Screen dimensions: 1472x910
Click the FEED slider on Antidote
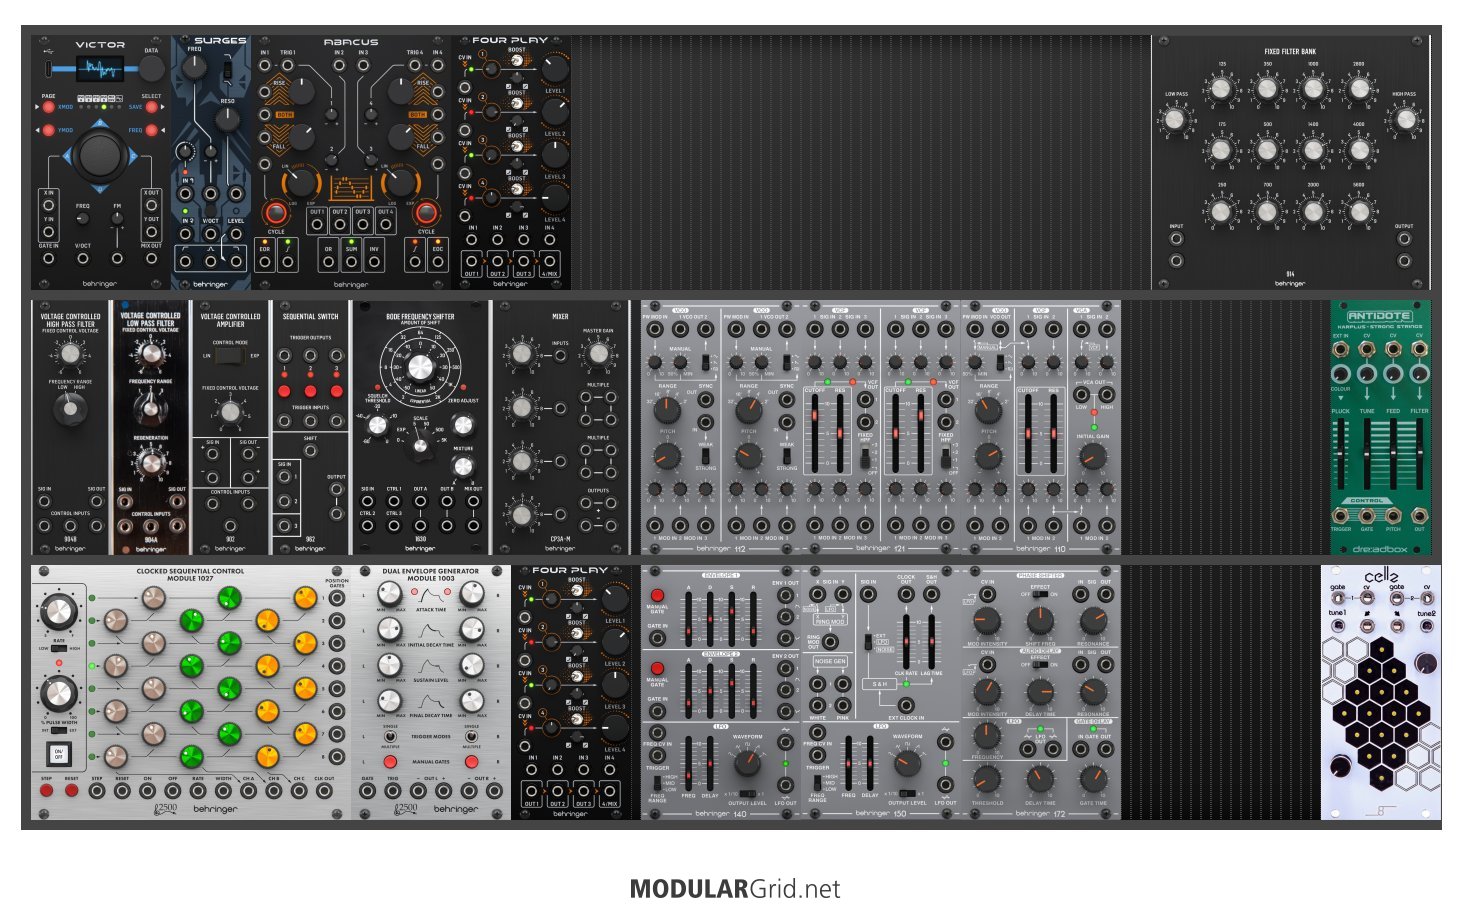pyautogui.click(x=1393, y=456)
